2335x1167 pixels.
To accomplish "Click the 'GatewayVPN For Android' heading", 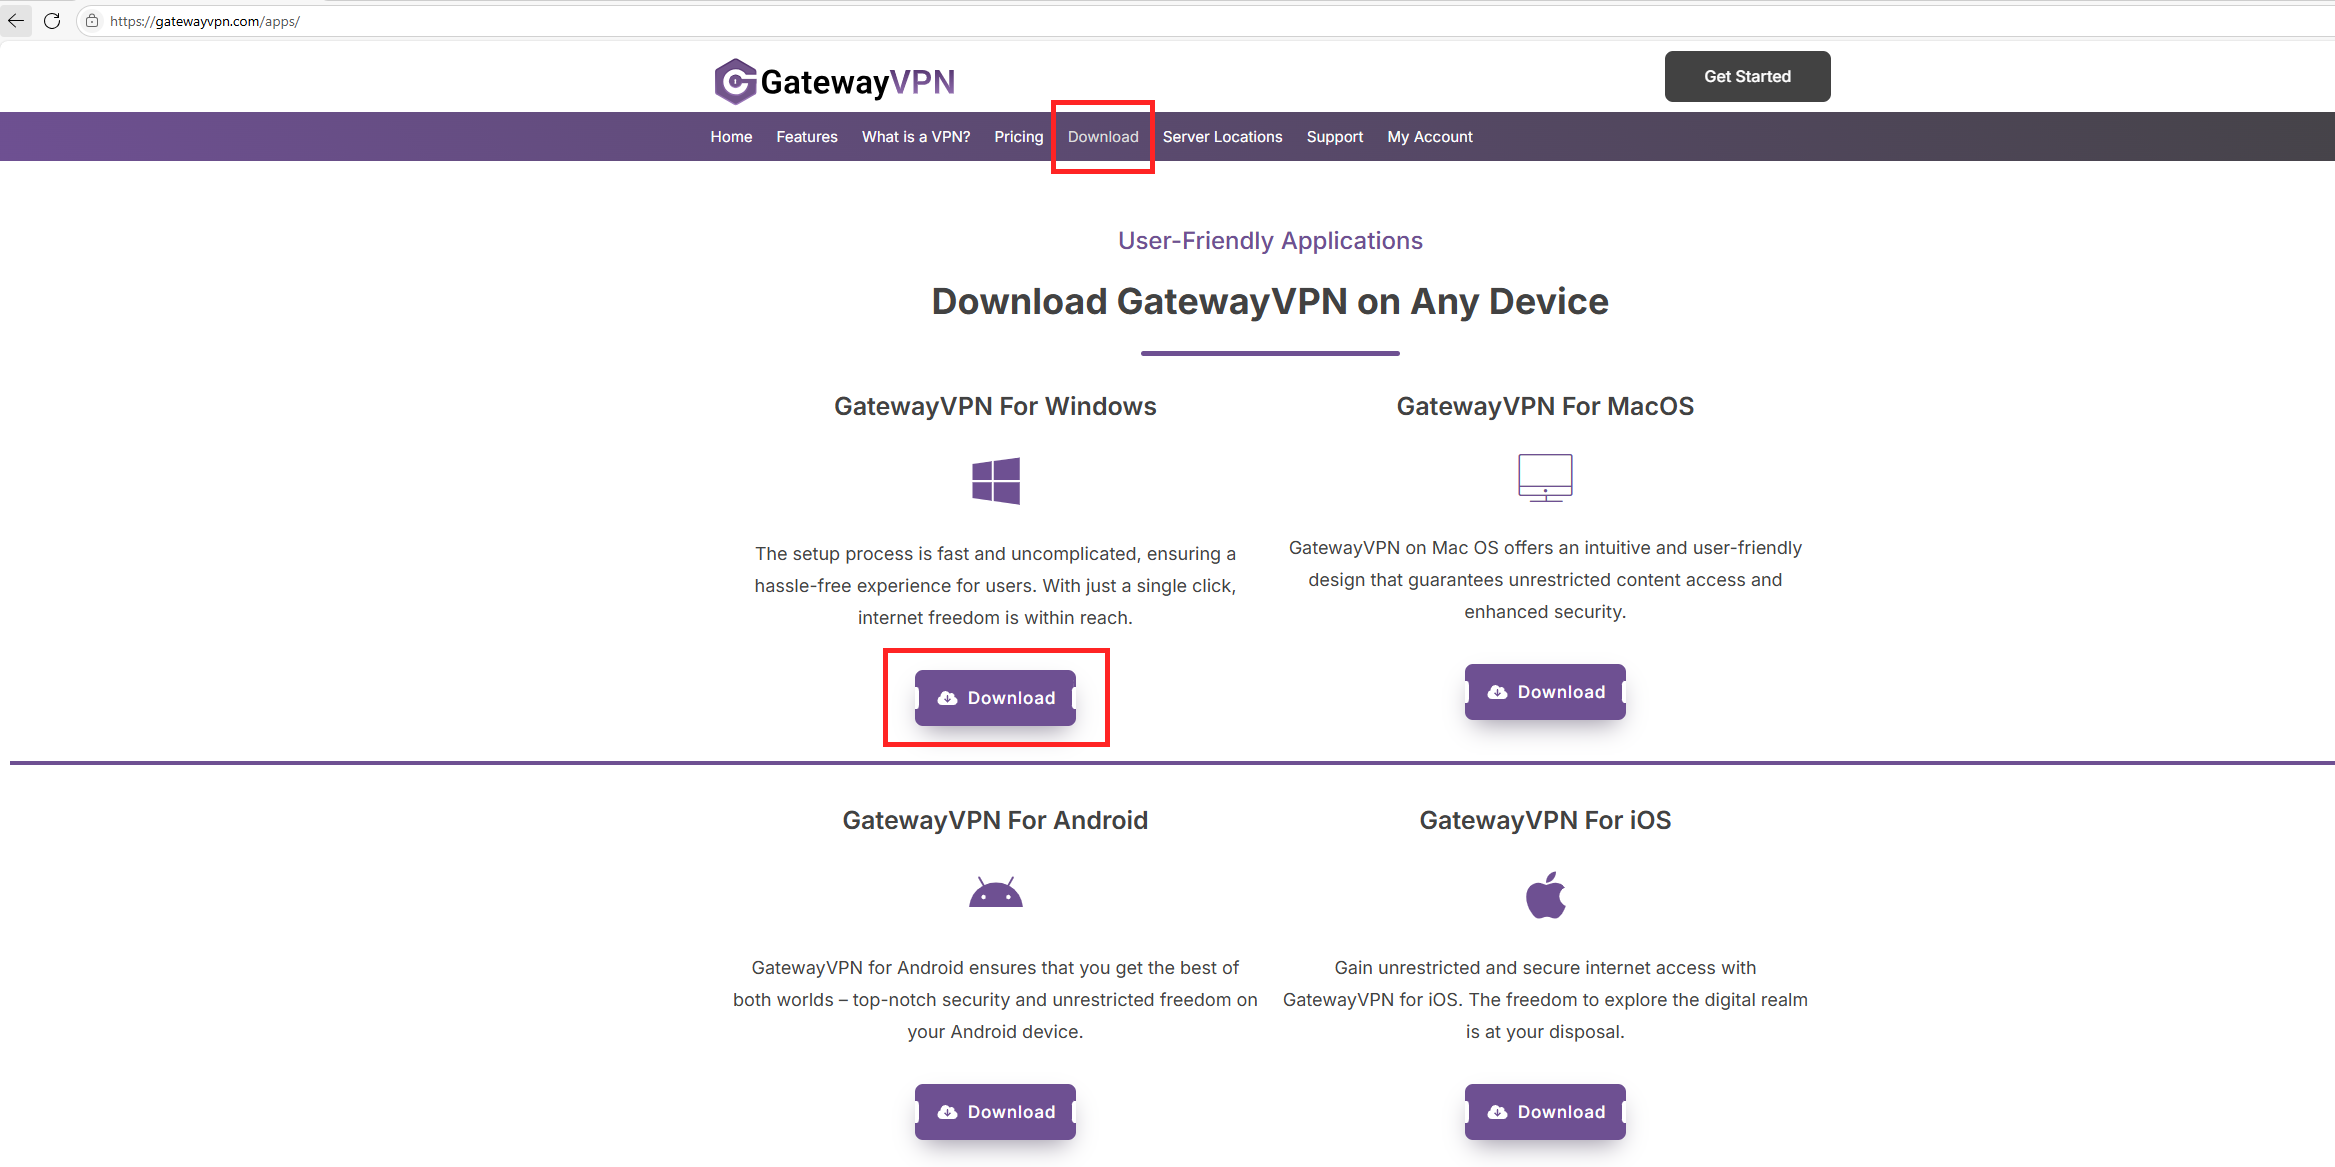I will pos(995,820).
